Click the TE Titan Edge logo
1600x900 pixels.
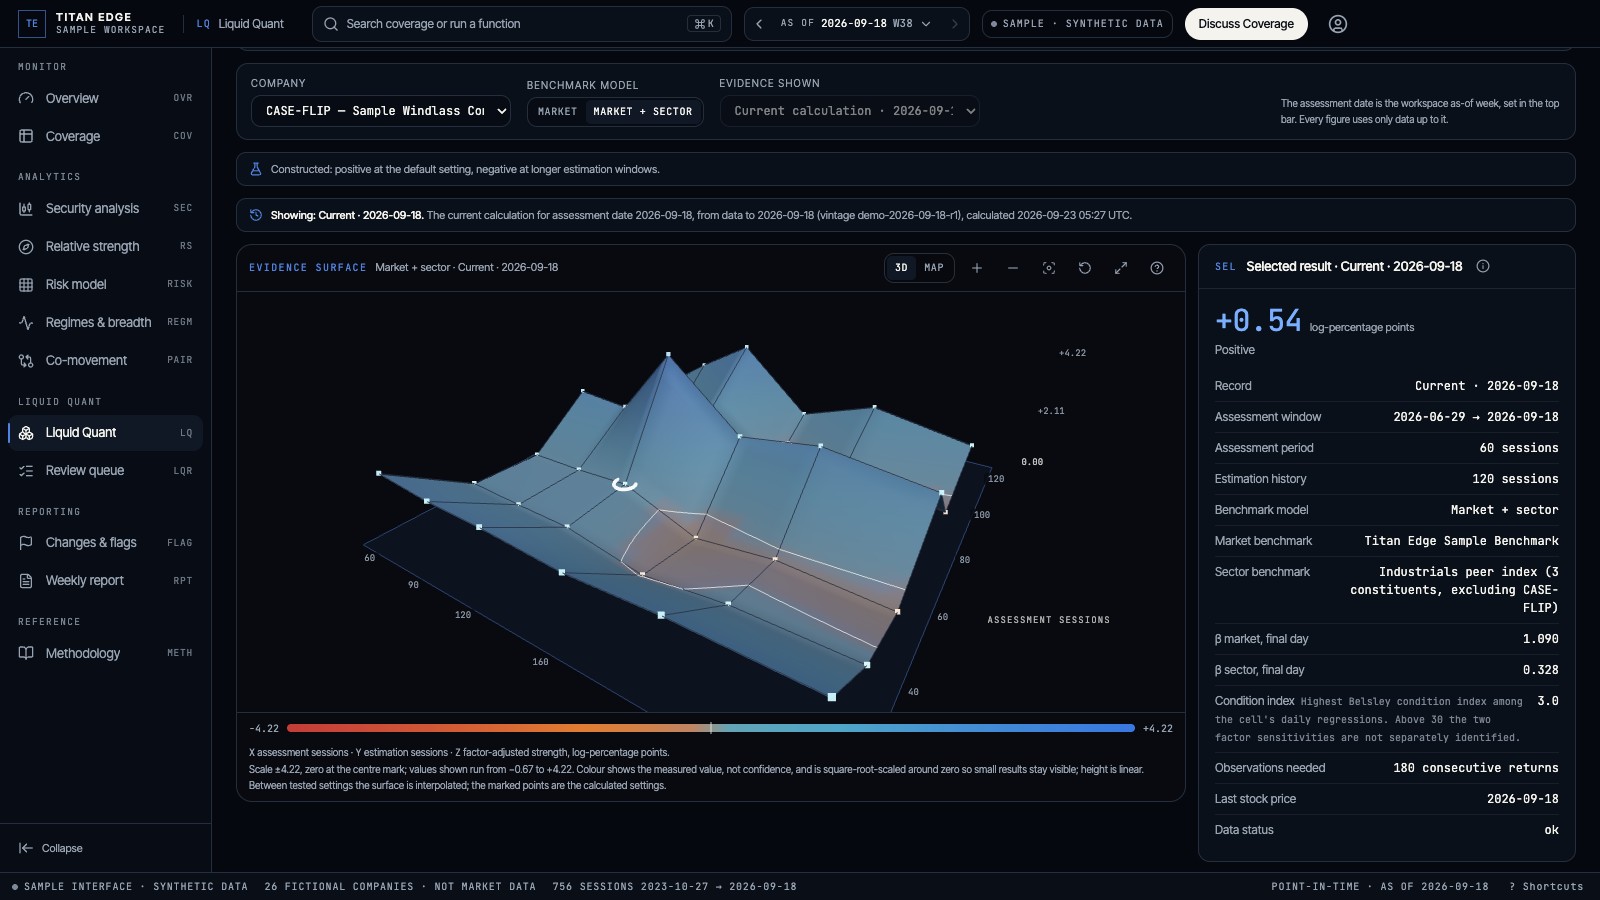click(x=32, y=23)
